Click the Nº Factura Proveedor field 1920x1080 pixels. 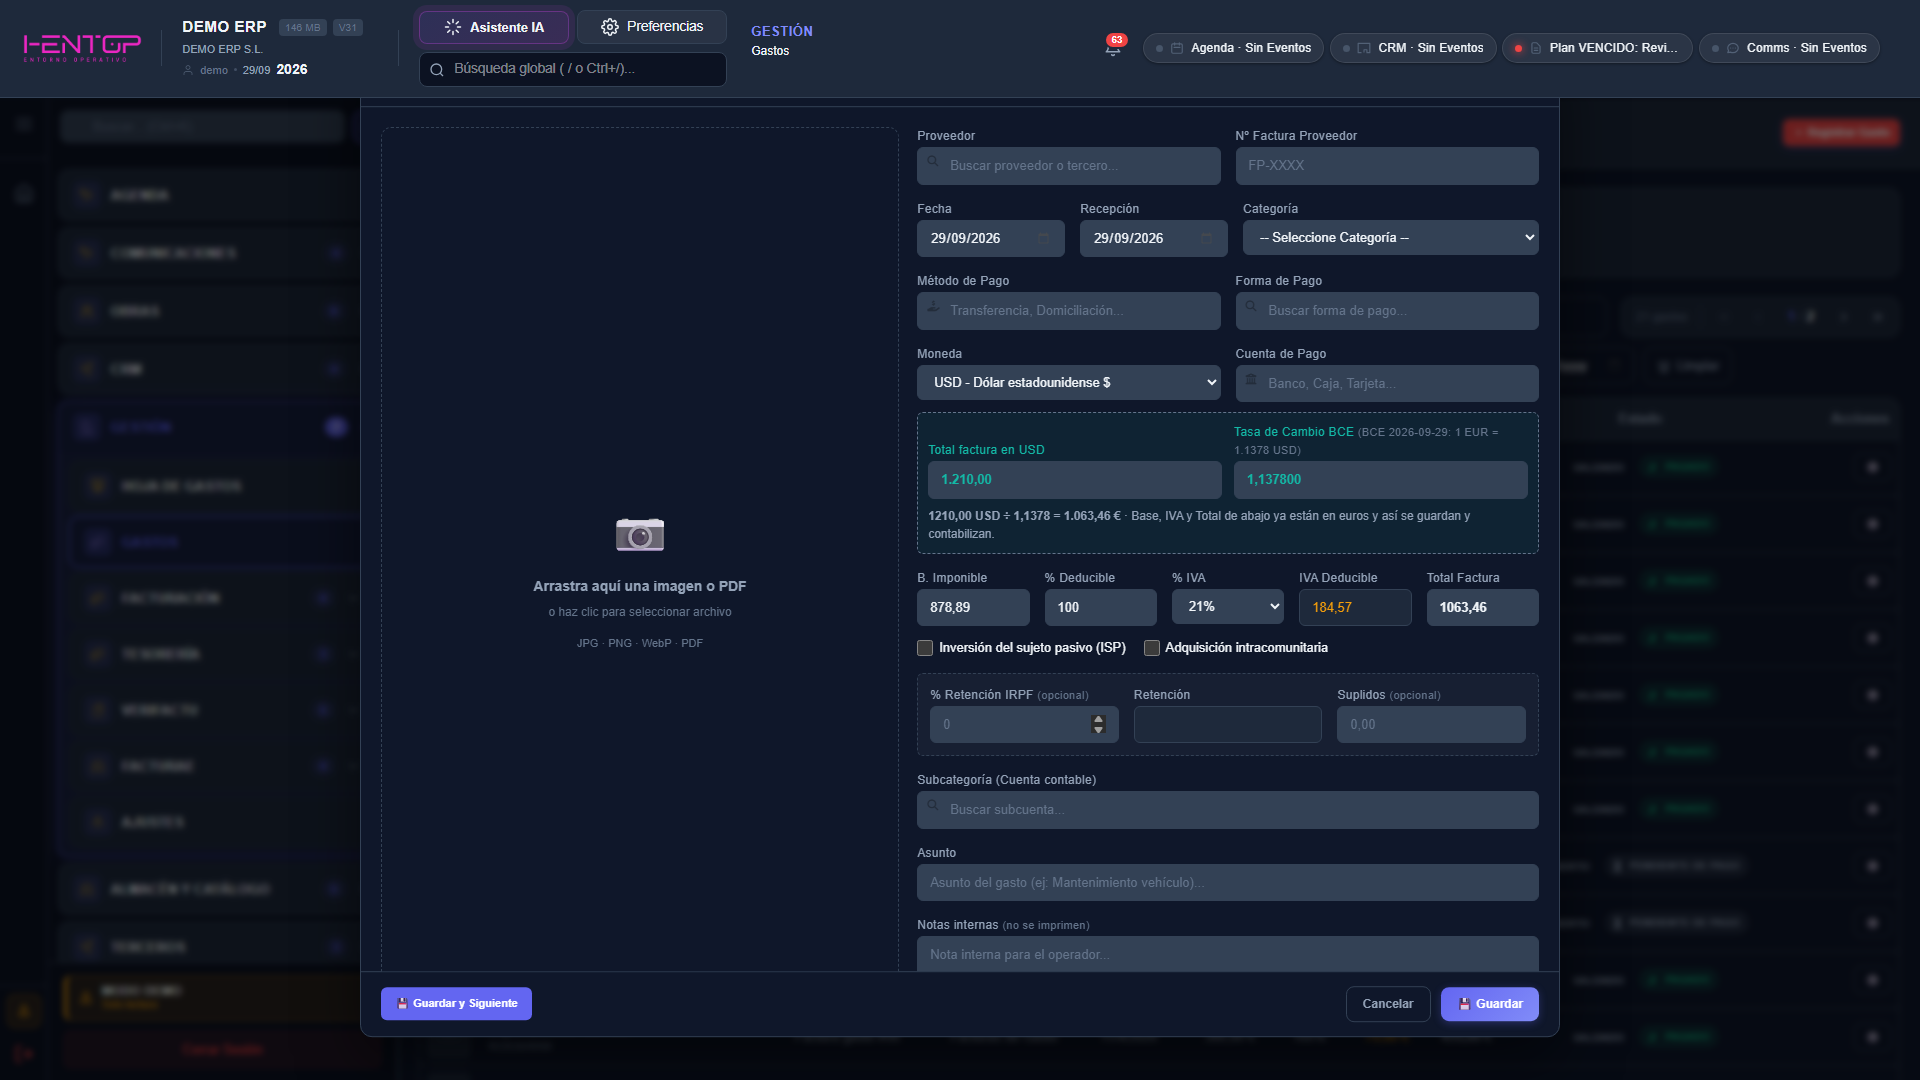(x=1387, y=166)
